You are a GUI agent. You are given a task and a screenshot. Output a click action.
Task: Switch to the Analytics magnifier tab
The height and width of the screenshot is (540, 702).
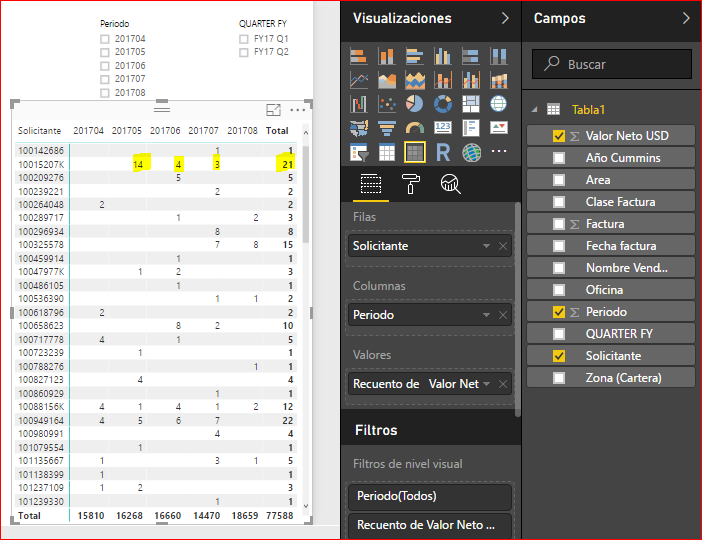coord(450,184)
